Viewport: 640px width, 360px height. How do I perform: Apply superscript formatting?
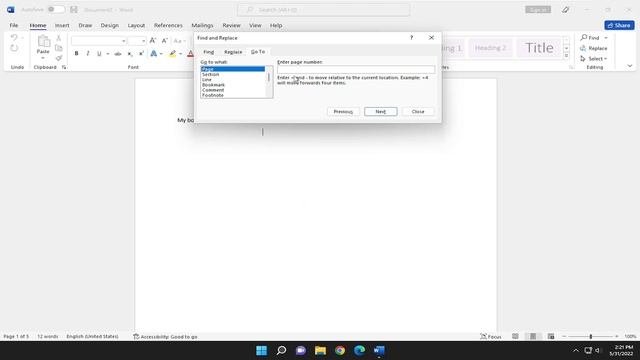(141, 53)
